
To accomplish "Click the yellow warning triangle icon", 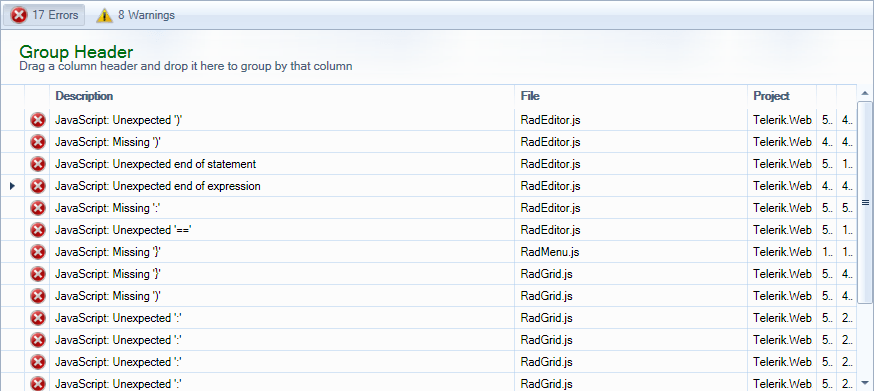I will tap(104, 16).
